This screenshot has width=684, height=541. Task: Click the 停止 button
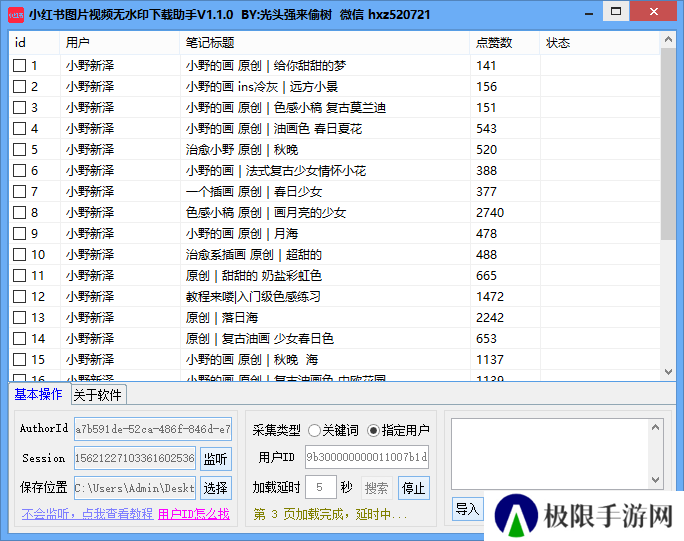pyautogui.click(x=414, y=488)
